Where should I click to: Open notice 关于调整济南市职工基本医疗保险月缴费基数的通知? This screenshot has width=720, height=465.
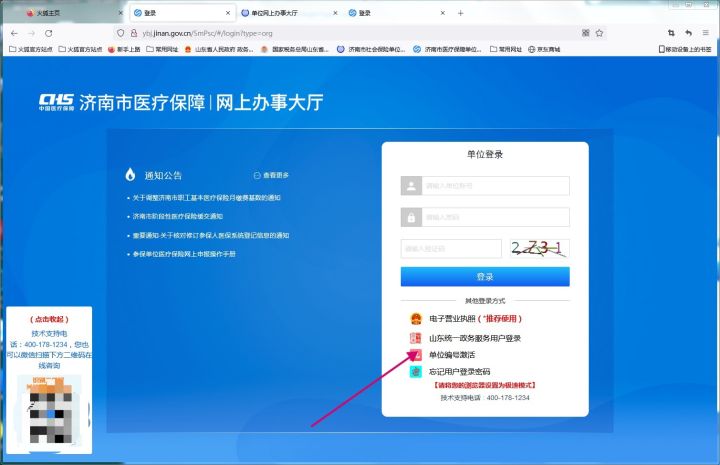click(x=206, y=198)
